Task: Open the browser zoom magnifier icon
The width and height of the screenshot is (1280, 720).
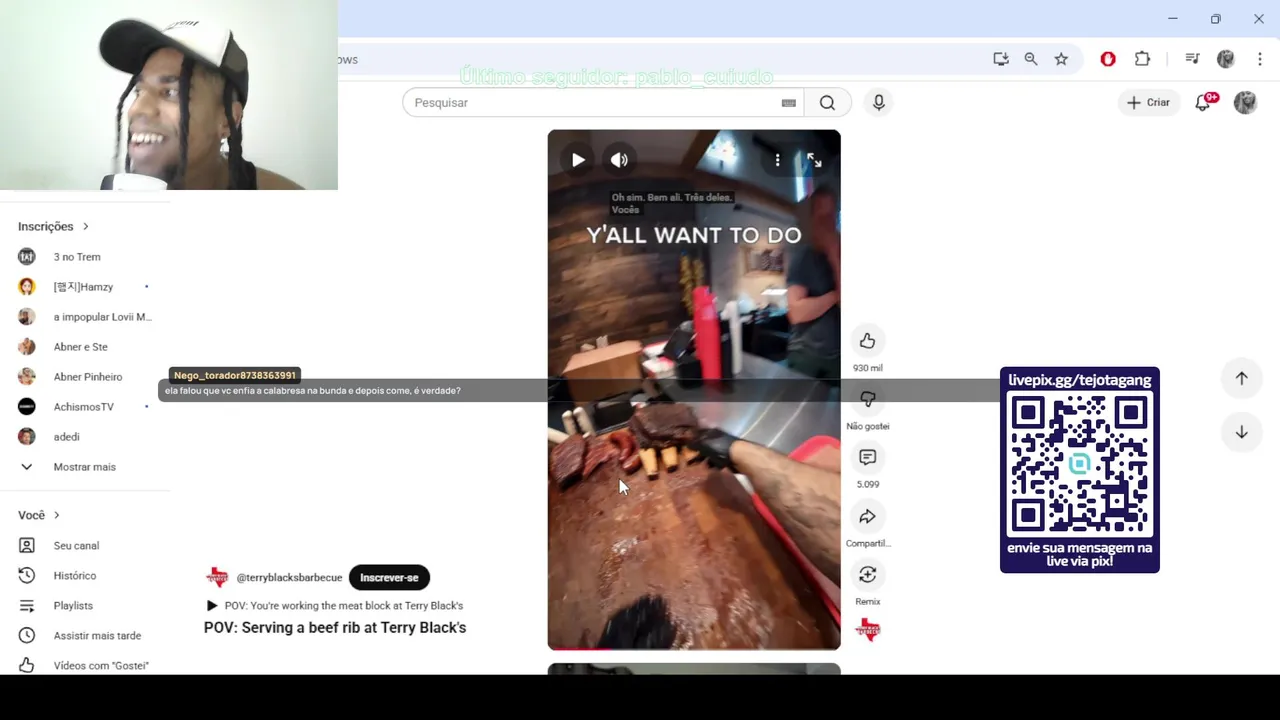Action: point(1031,59)
